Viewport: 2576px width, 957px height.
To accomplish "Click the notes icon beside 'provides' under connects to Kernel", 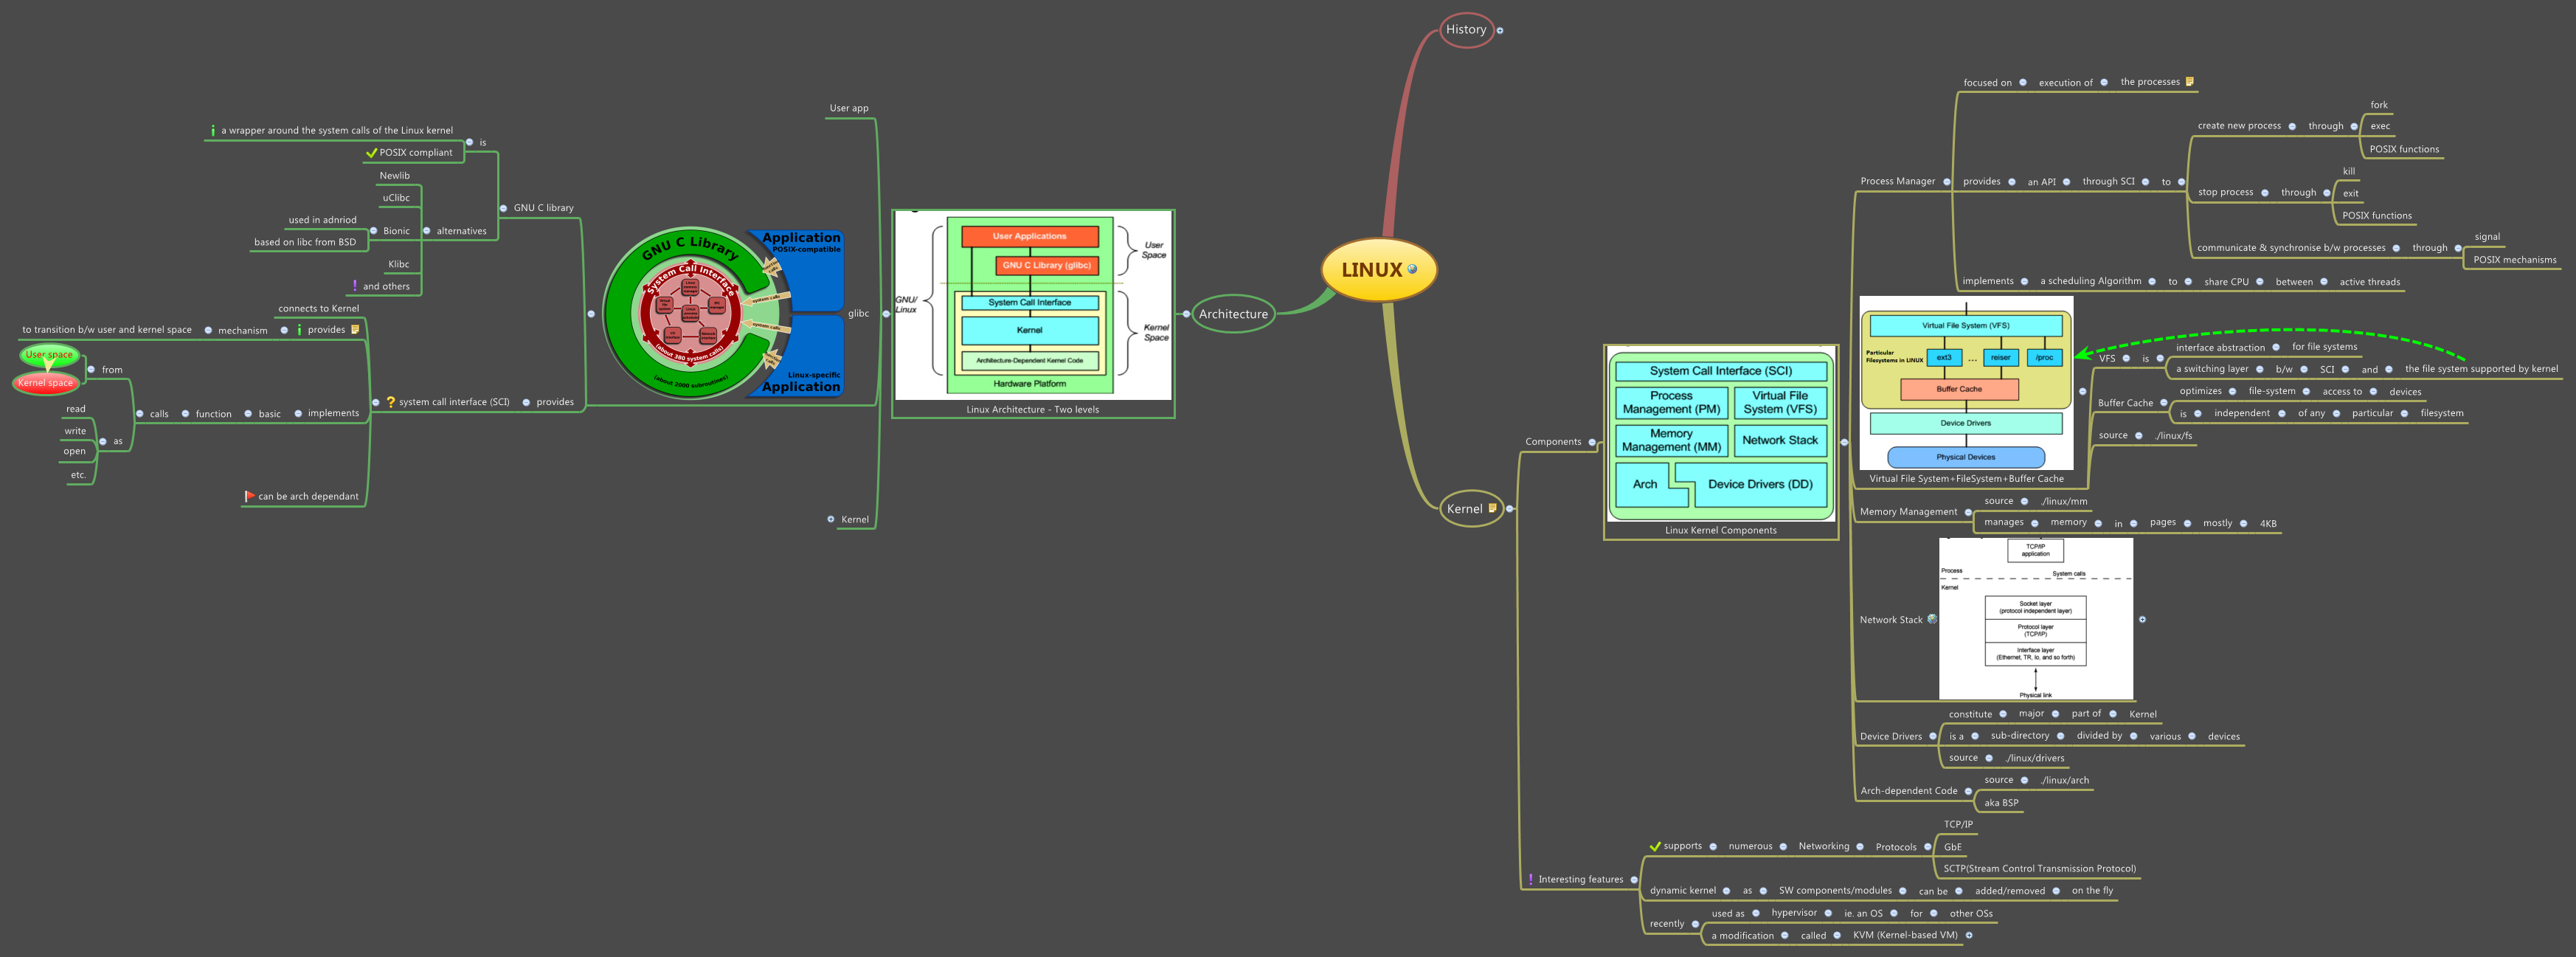I will click(x=355, y=330).
